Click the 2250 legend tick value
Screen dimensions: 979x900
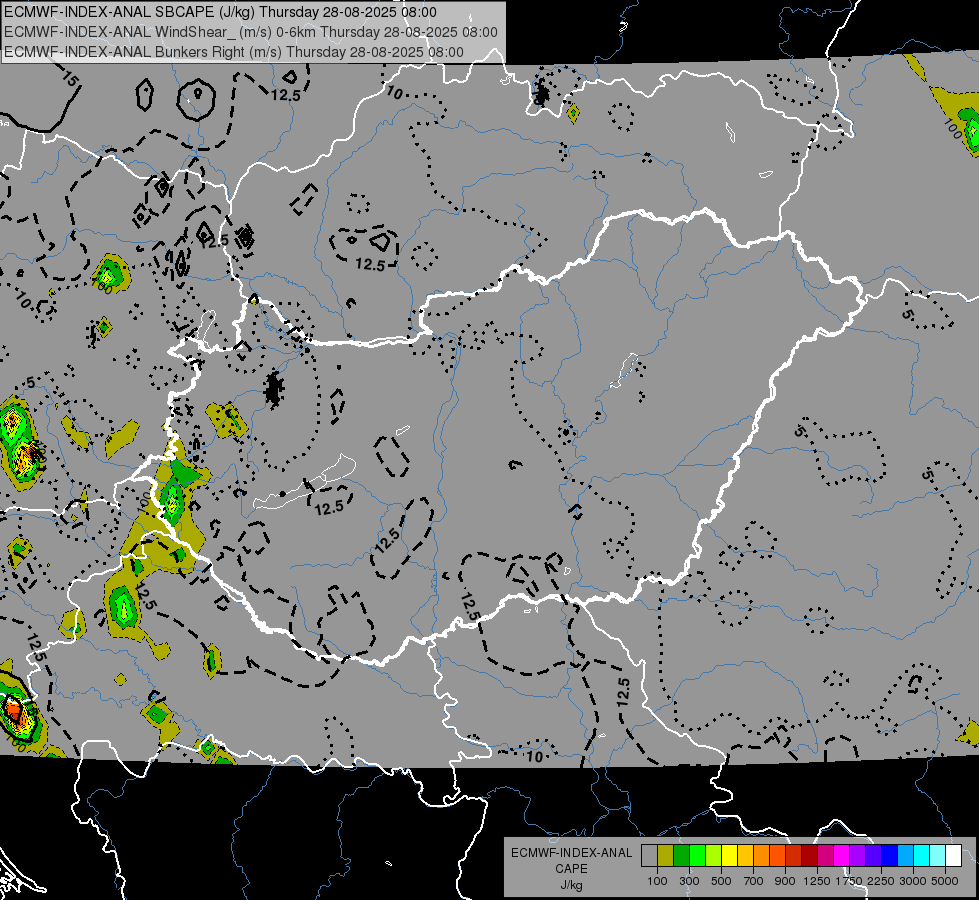click(882, 881)
